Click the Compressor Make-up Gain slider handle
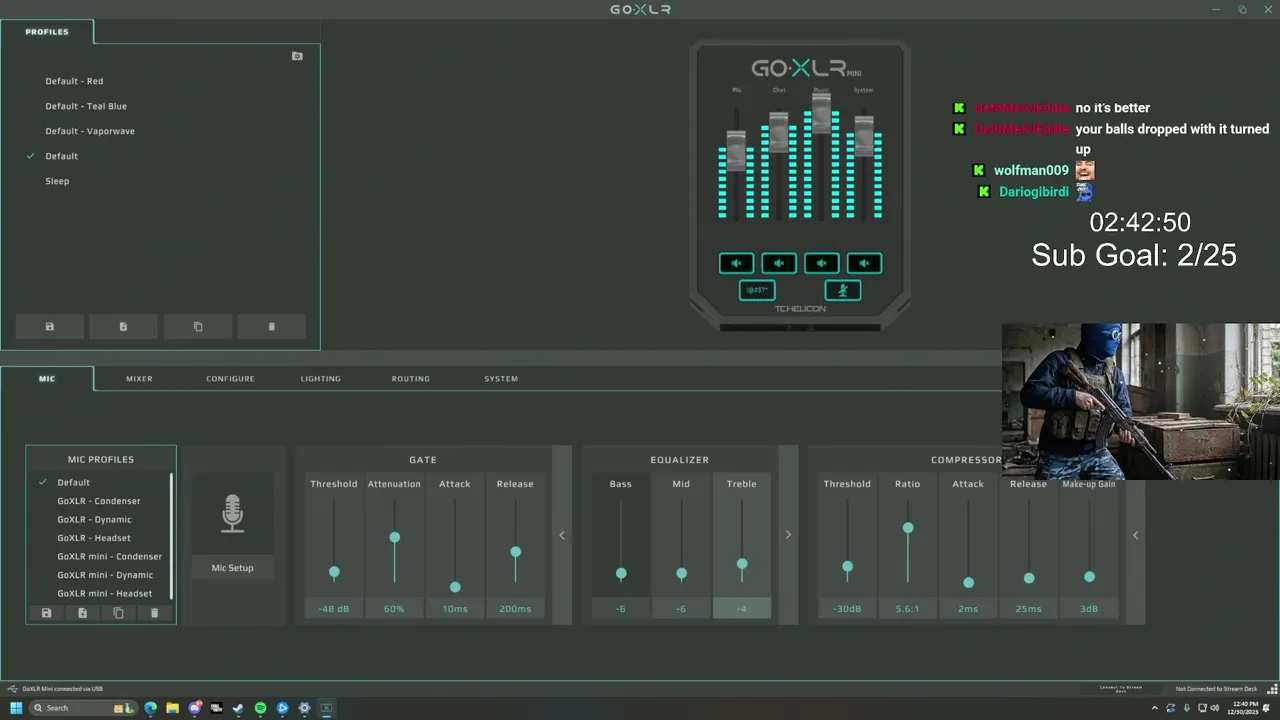The width and height of the screenshot is (1280, 720). 1089,577
